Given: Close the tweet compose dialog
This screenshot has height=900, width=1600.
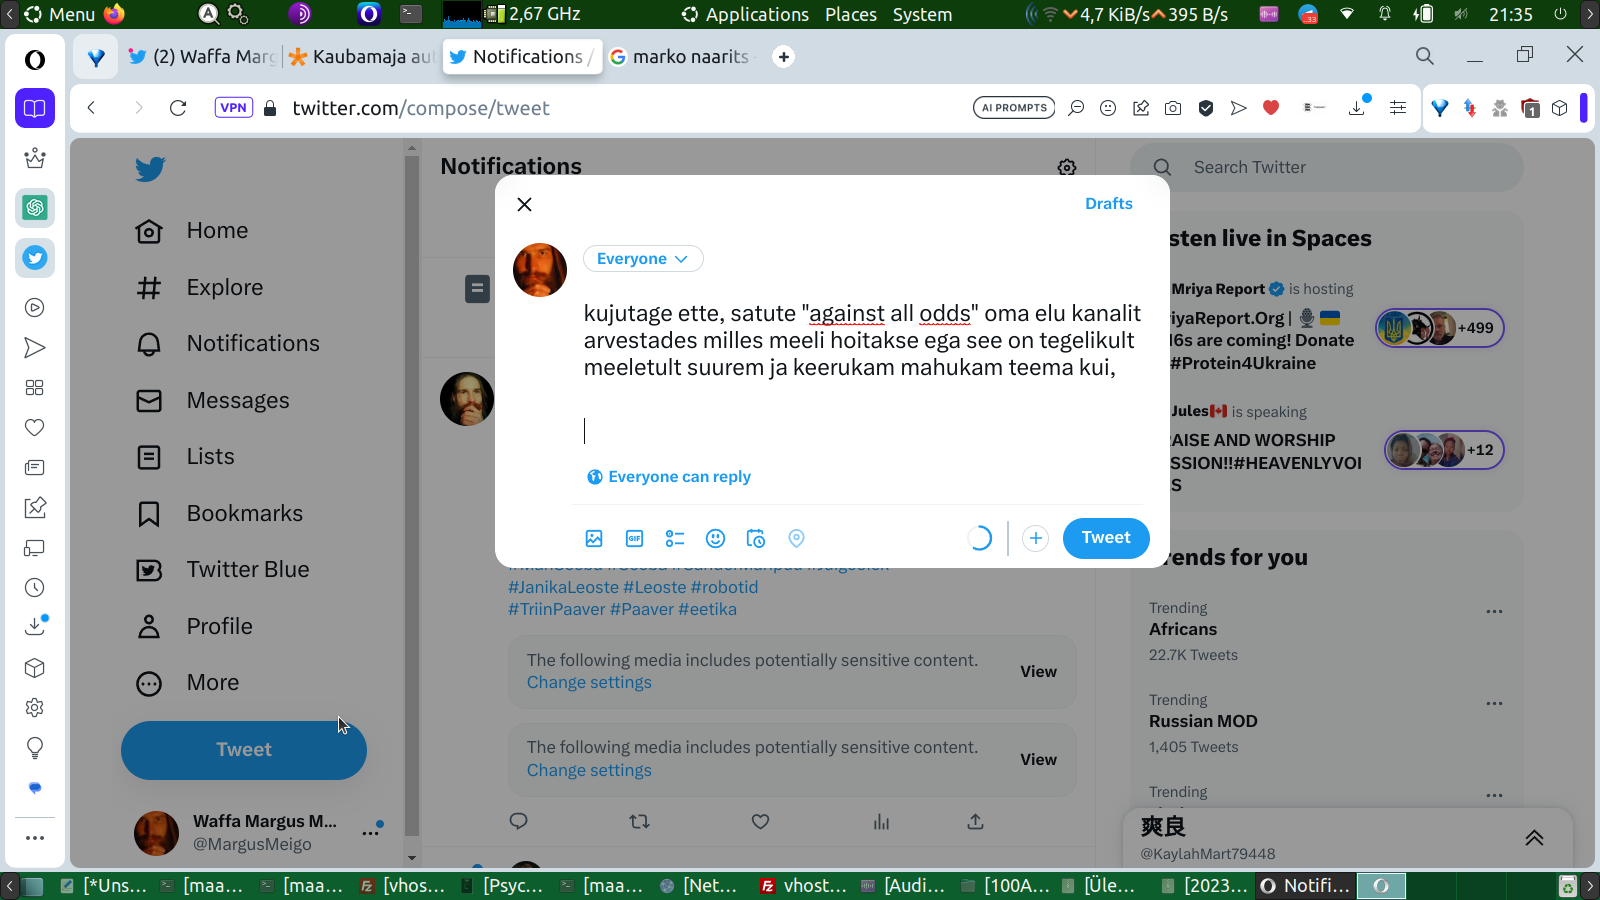Looking at the screenshot, I should [x=524, y=204].
